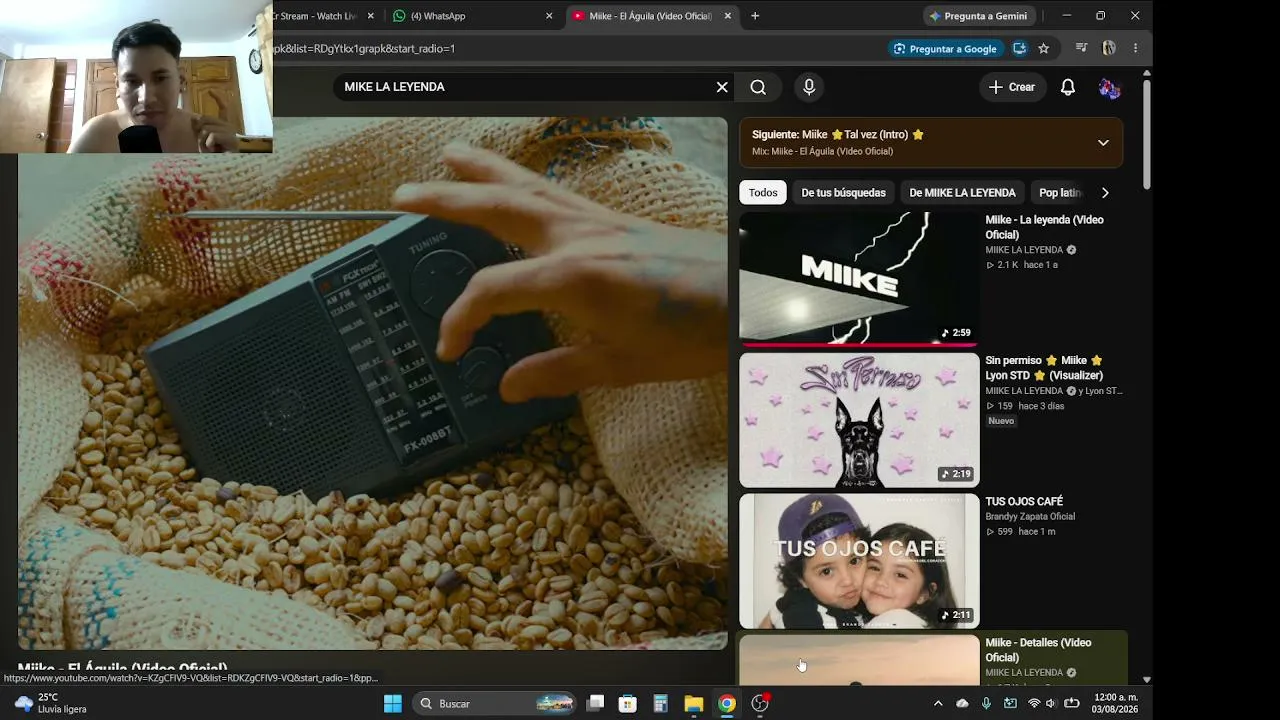The image size is (1280, 720).
Task: Open the Chrome profile avatar
Action: point(1109,48)
